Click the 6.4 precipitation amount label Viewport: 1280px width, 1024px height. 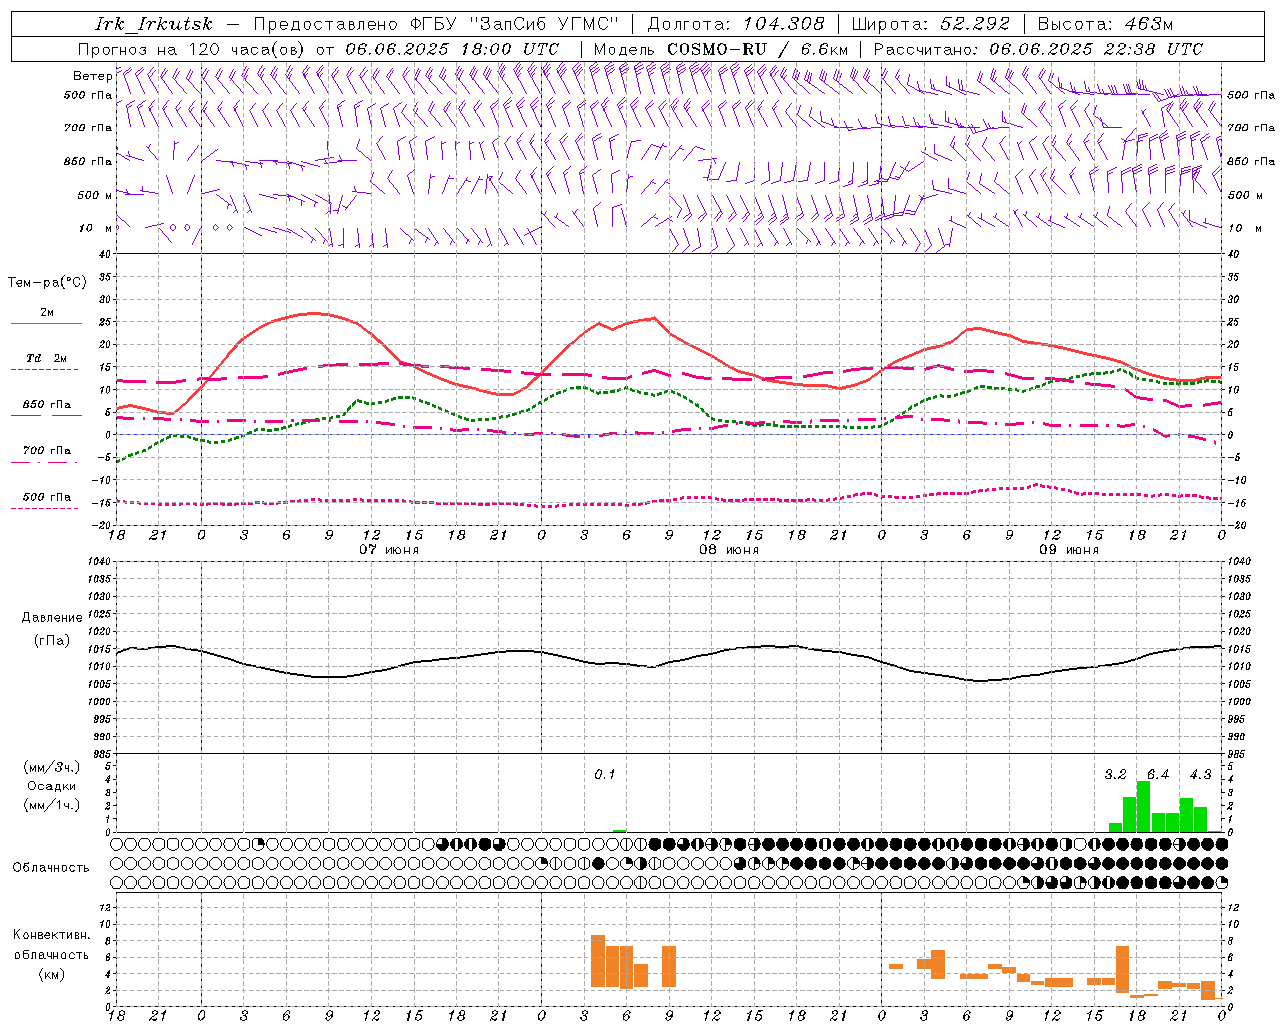(x=1158, y=775)
